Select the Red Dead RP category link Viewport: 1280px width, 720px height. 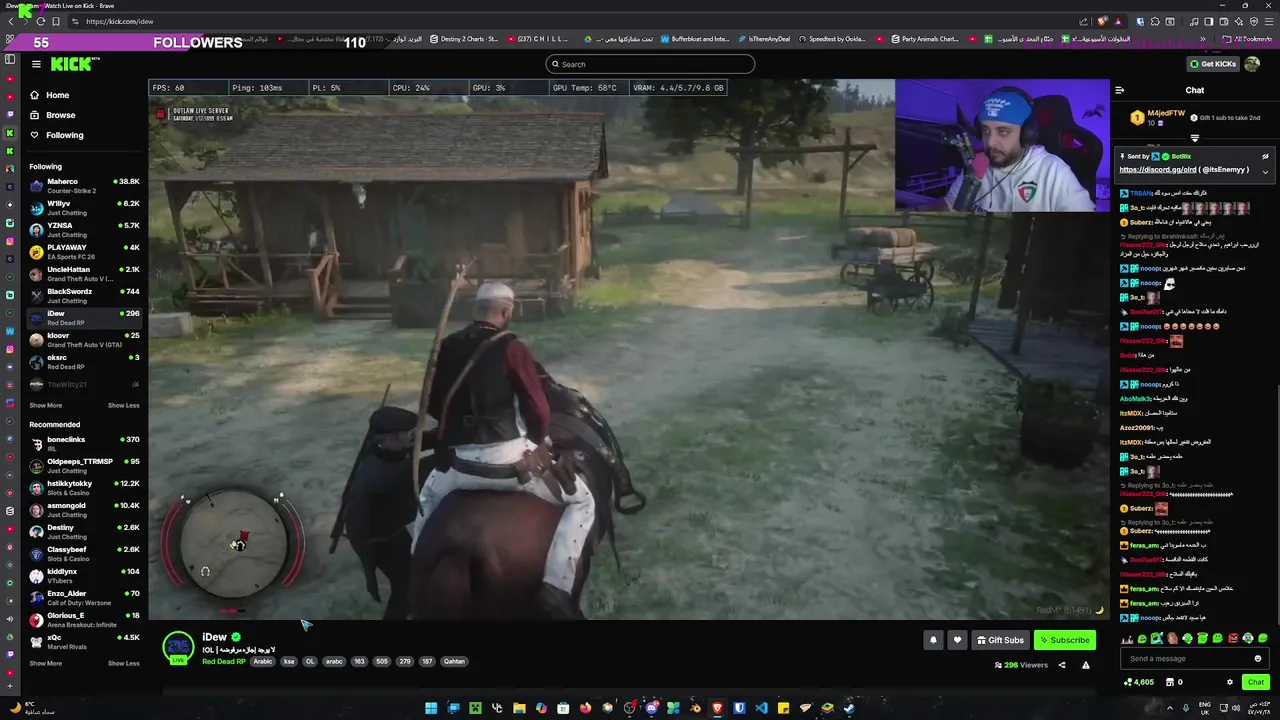pyautogui.click(x=224, y=661)
